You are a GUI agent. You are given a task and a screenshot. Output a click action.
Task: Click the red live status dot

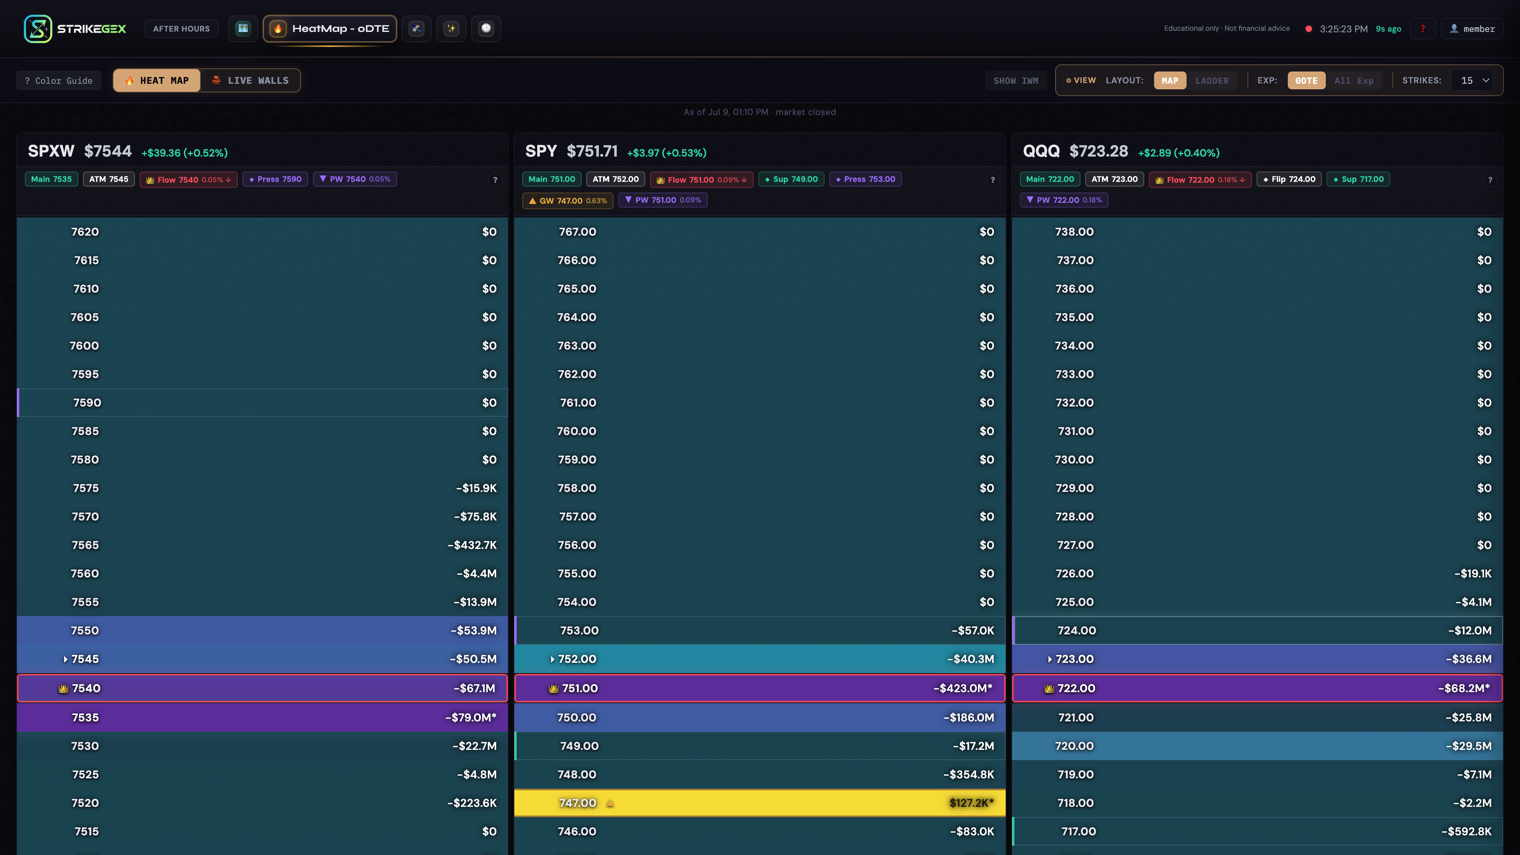click(1308, 29)
